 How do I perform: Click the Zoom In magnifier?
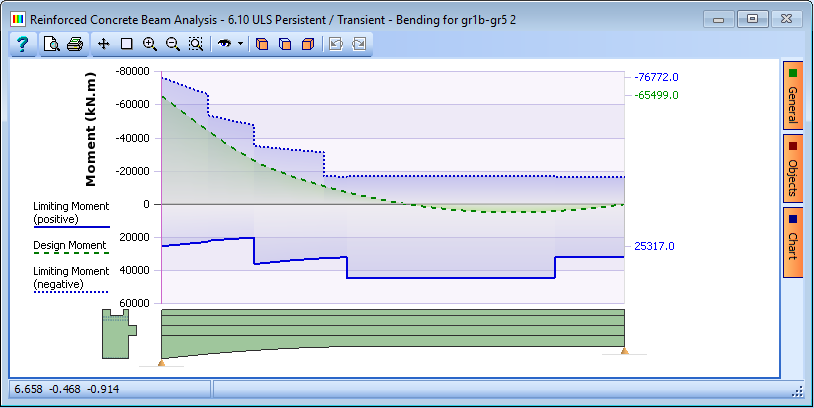click(x=150, y=44)
